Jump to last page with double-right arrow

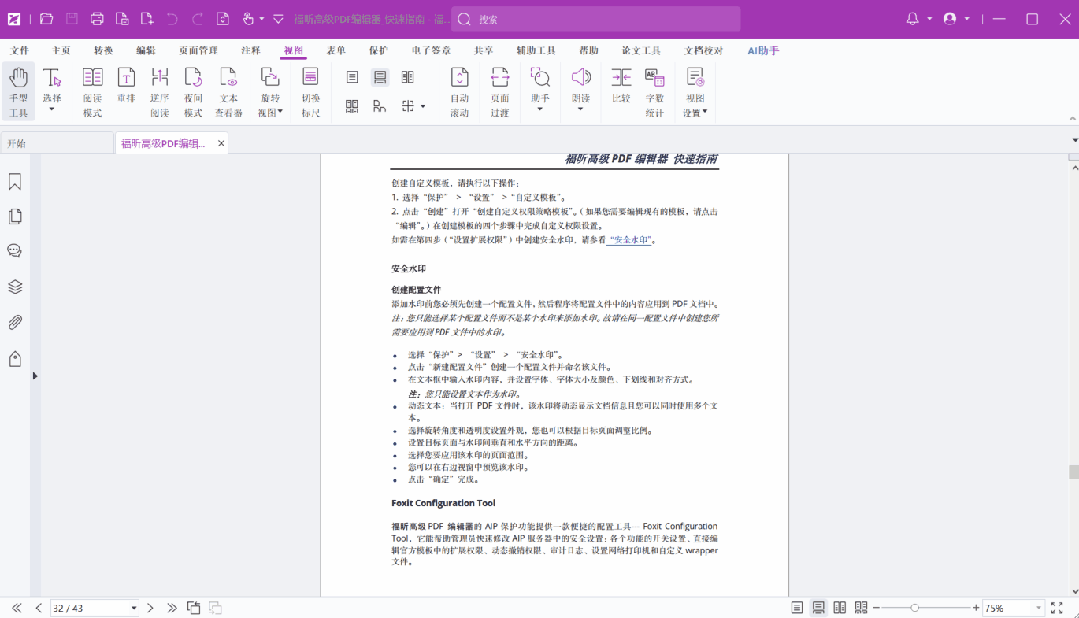click(x=172, y=608)
